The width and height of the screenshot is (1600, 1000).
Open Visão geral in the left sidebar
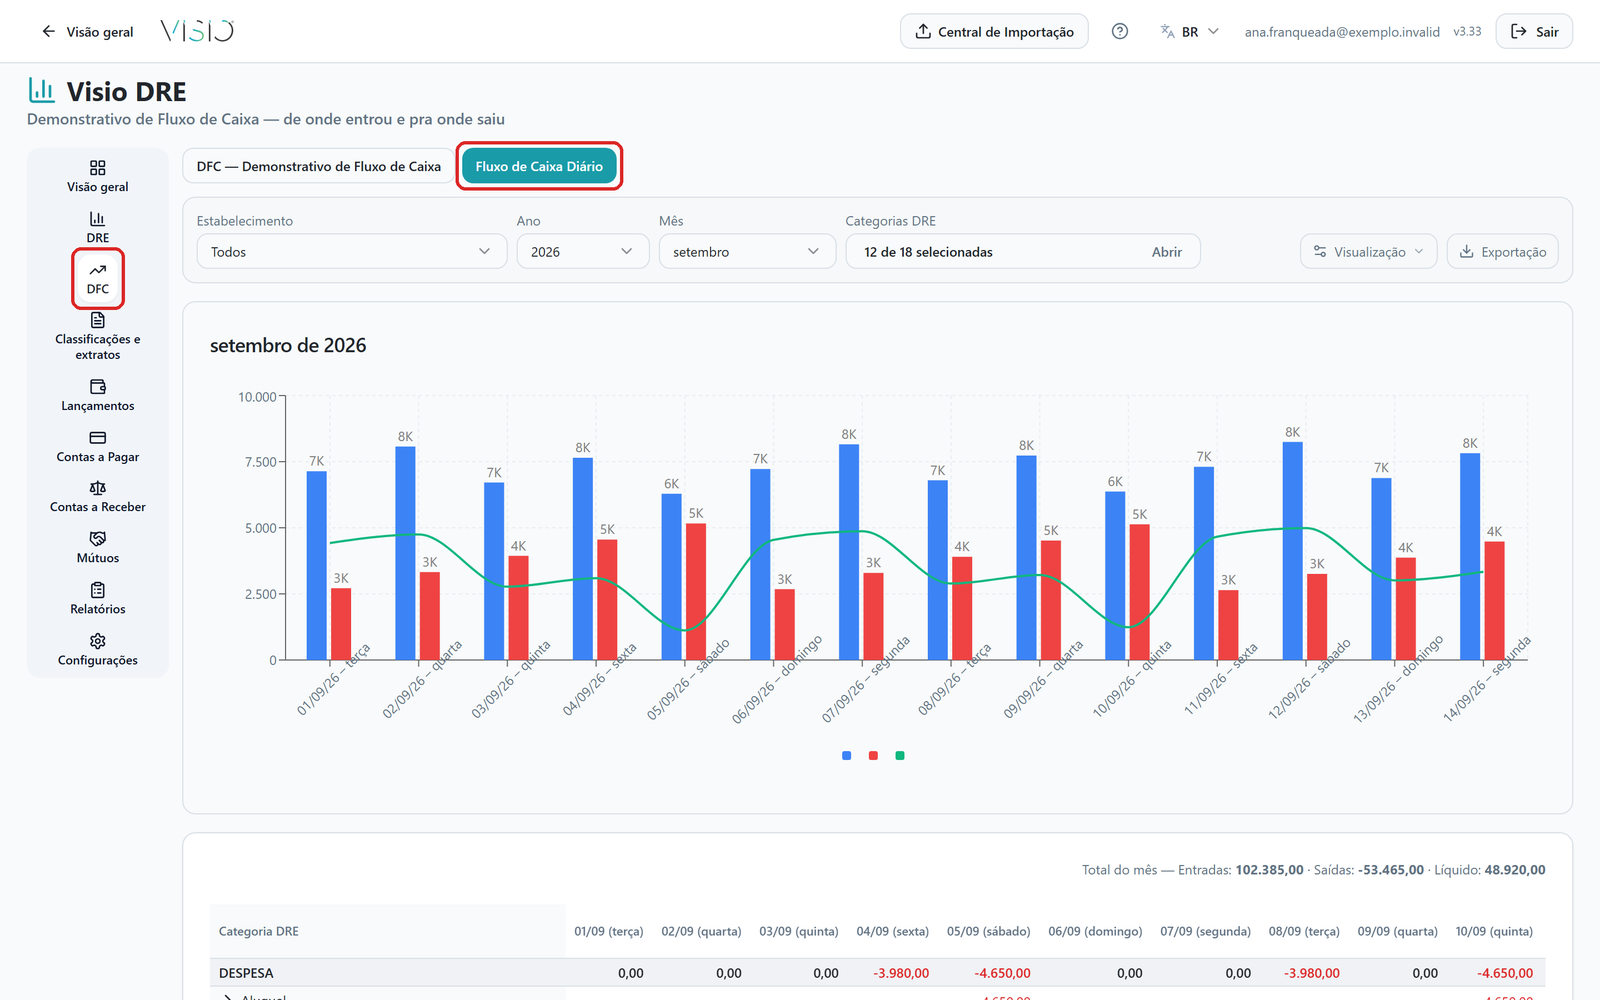(98, 176)
